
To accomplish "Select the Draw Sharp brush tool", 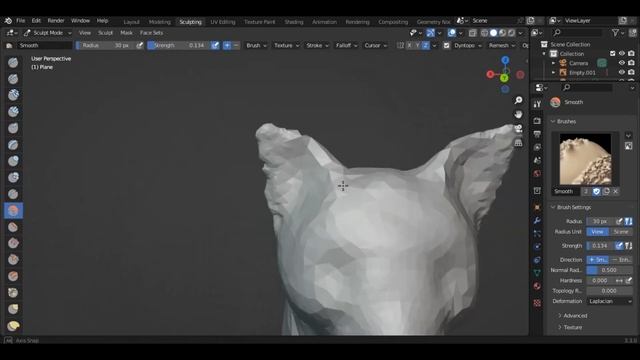I will click(x=13, y=79).
